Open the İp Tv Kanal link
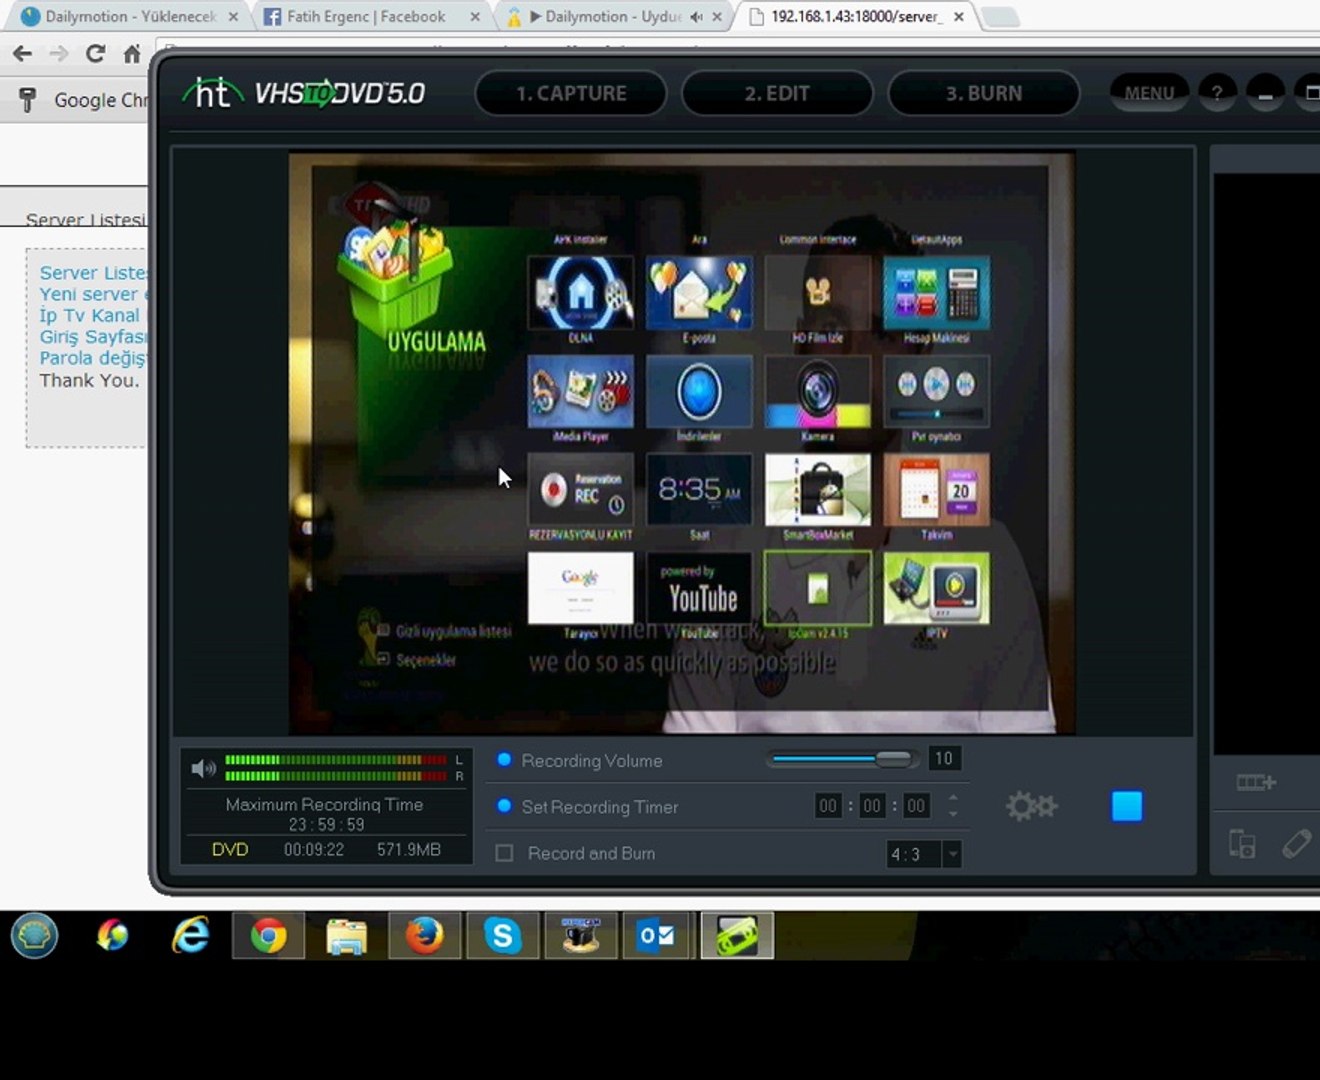Image resolution: width=1320 pixels, height=1080 pixels. pyautogui.click(x=90, y=315)
